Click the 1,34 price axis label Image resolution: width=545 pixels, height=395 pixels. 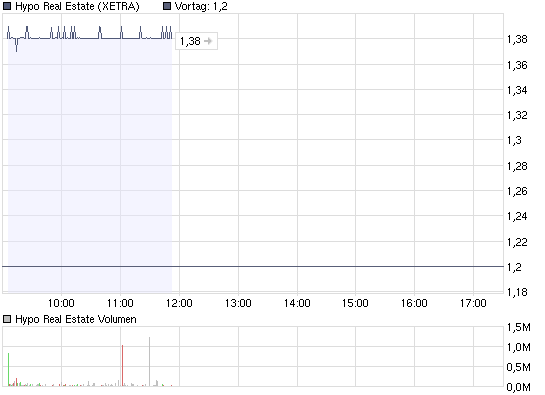tap(517, 90)
